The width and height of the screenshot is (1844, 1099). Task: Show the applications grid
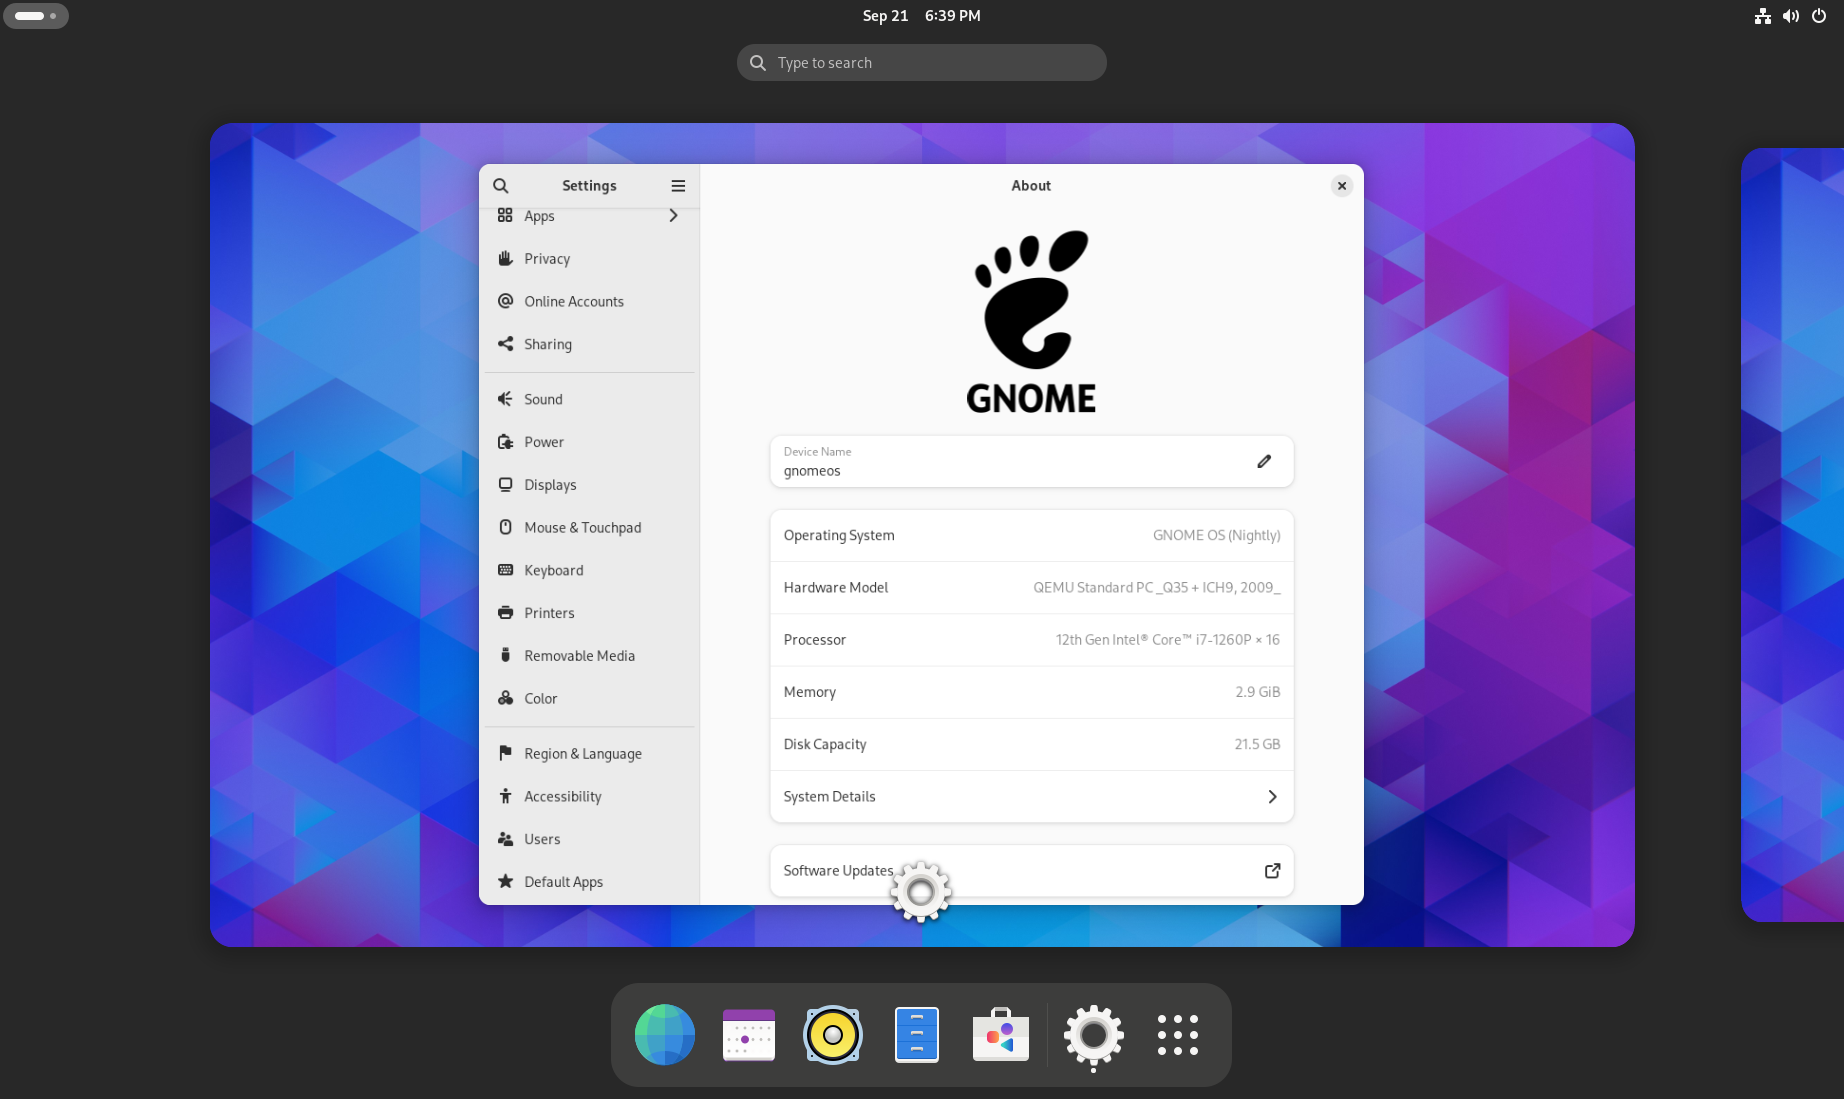click(1177, 1035)
